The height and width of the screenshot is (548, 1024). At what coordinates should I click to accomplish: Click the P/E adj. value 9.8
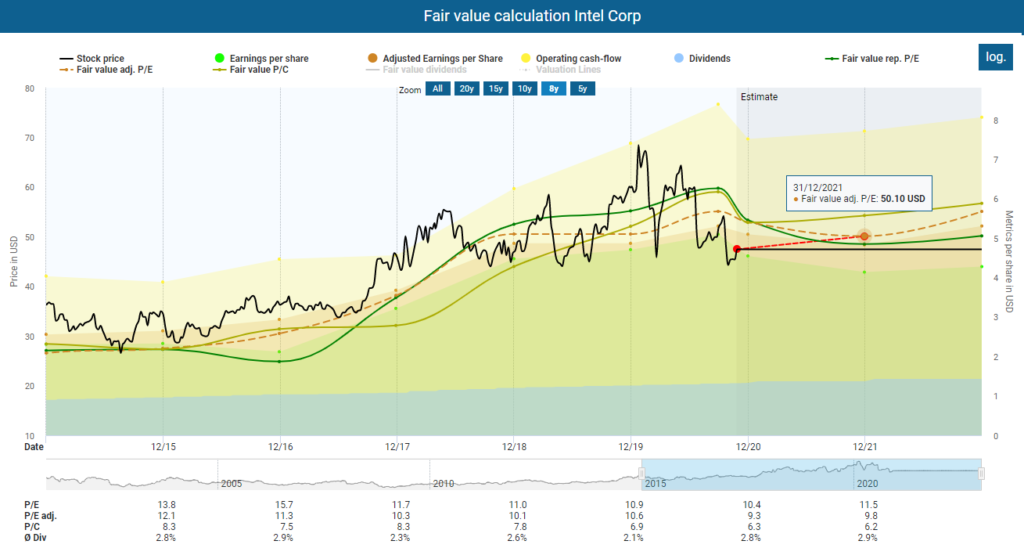[x=871, y=516]
